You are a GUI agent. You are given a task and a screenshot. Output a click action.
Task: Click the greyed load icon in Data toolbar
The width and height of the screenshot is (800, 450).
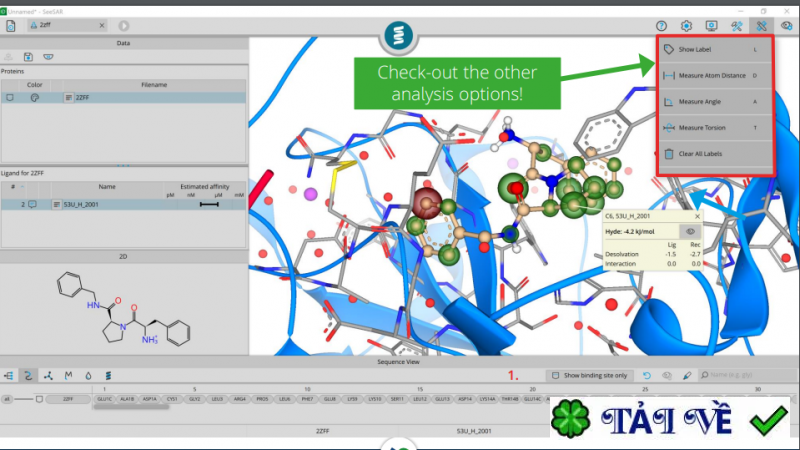click(x=8, y=57)
